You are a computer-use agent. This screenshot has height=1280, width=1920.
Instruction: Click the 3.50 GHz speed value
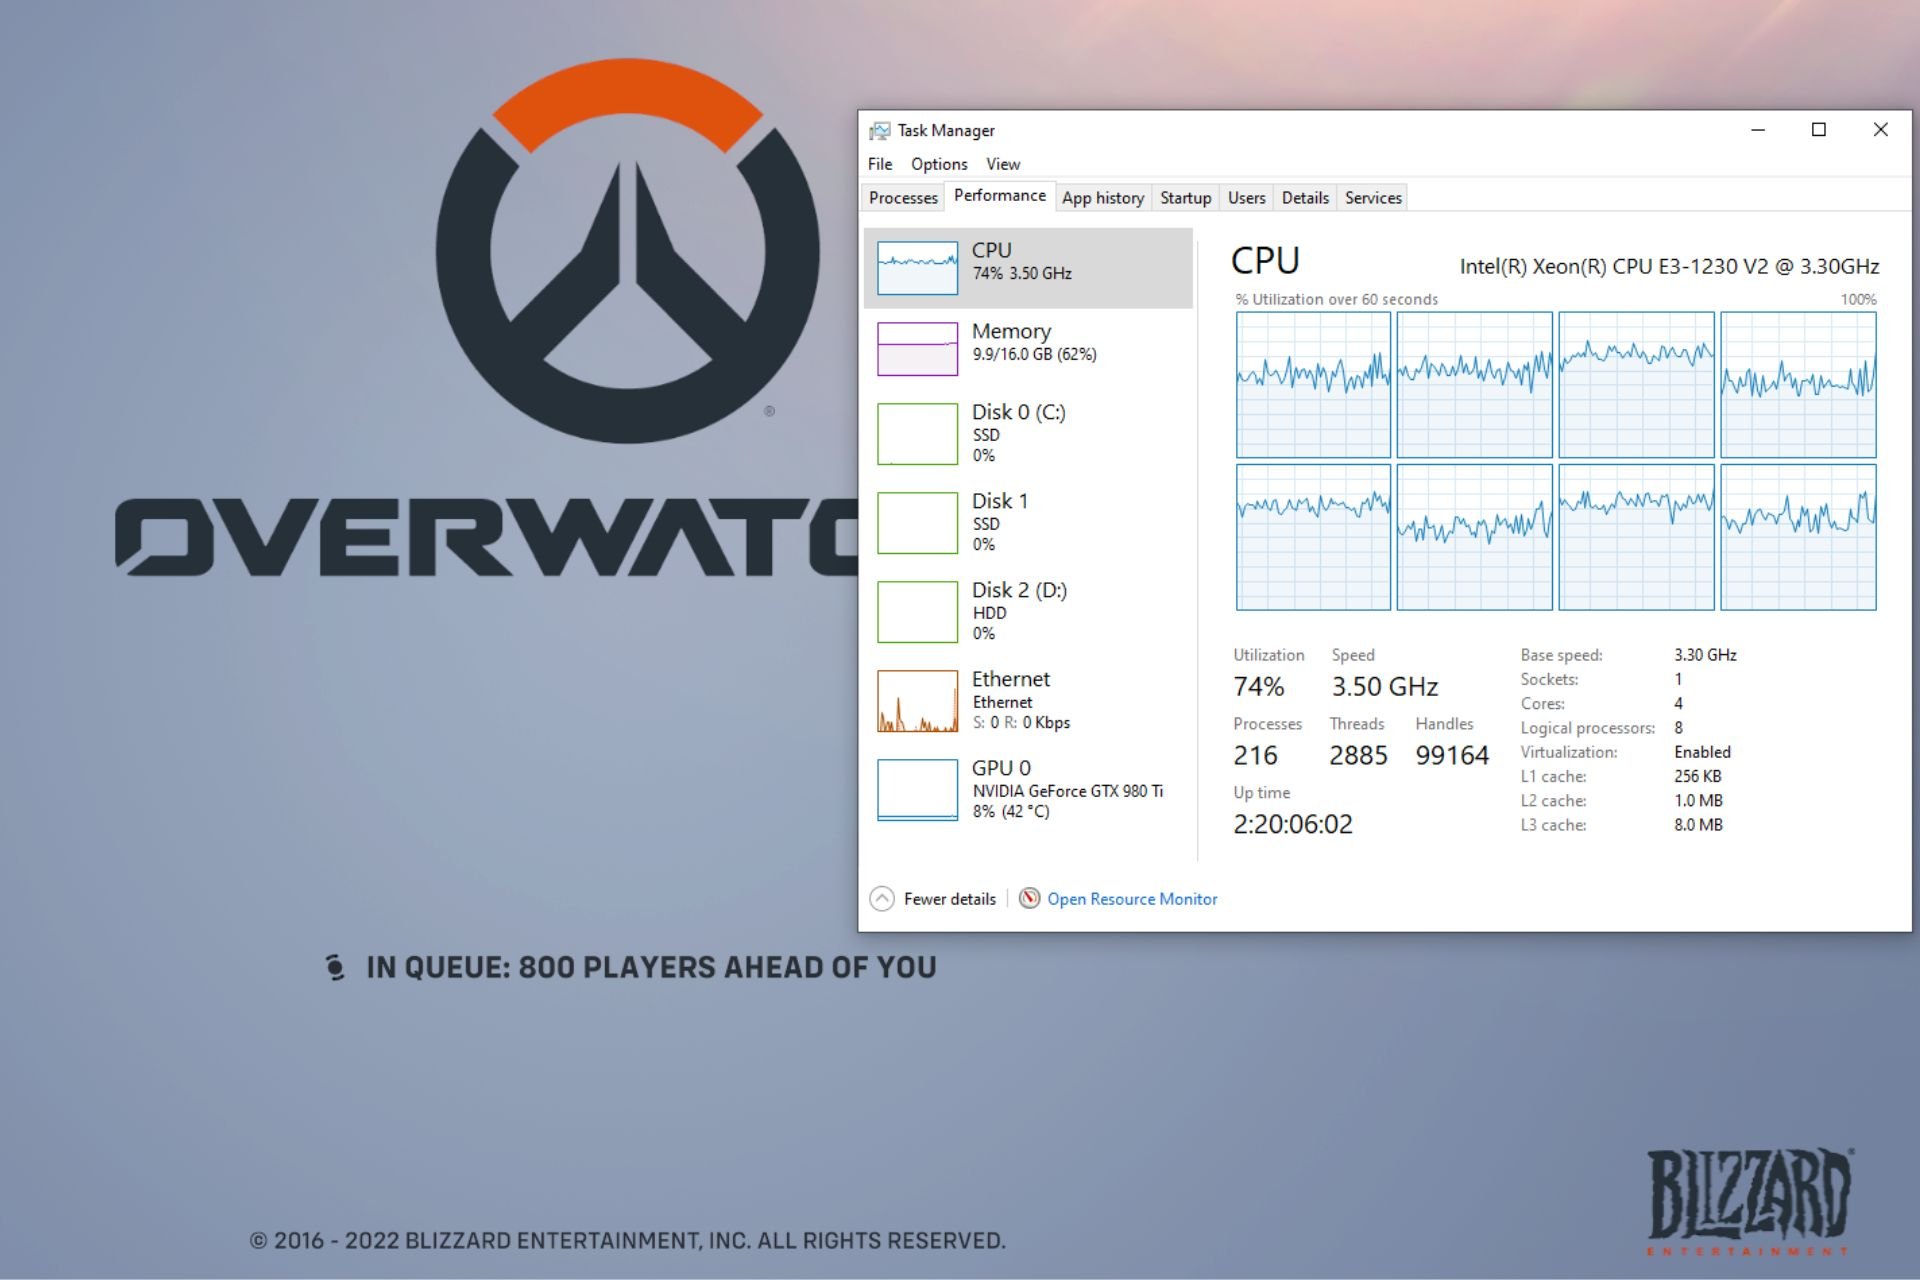click(1384, 687)
